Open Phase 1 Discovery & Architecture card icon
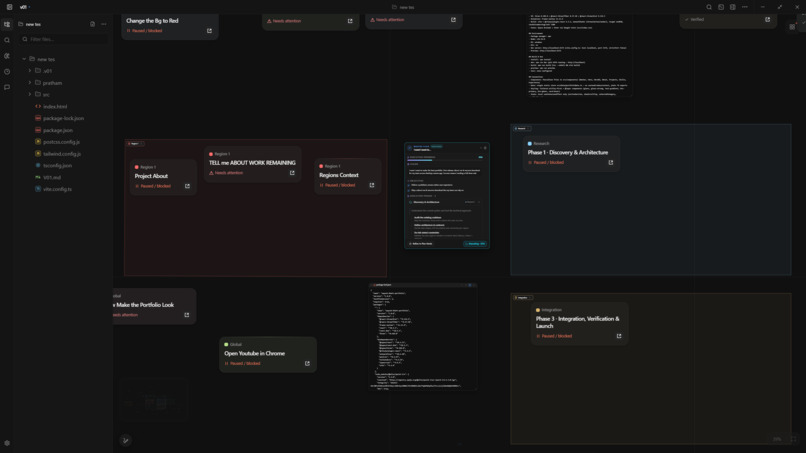The image size is (806, 453). [611, 162]
